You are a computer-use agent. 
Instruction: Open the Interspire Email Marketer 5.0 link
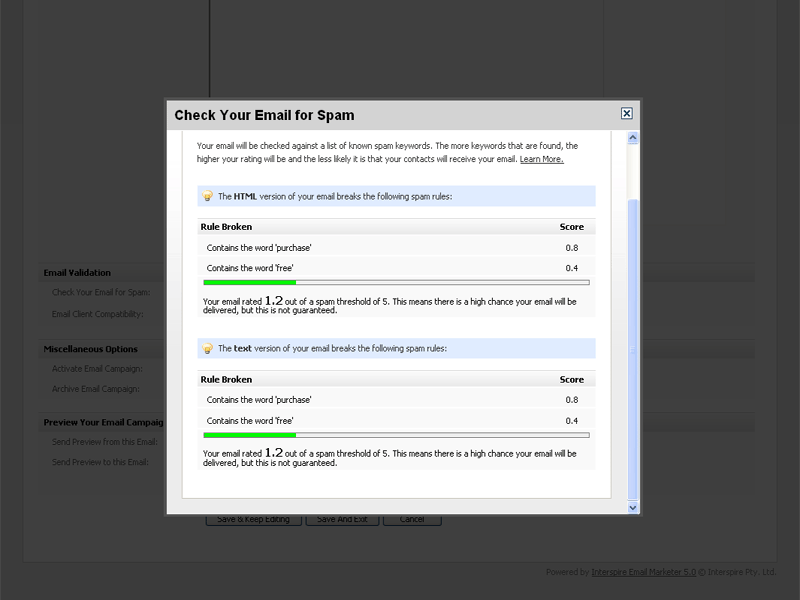pos(642,572)
